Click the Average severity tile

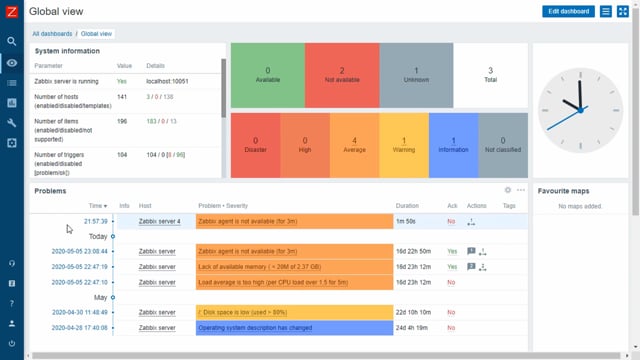354,145
